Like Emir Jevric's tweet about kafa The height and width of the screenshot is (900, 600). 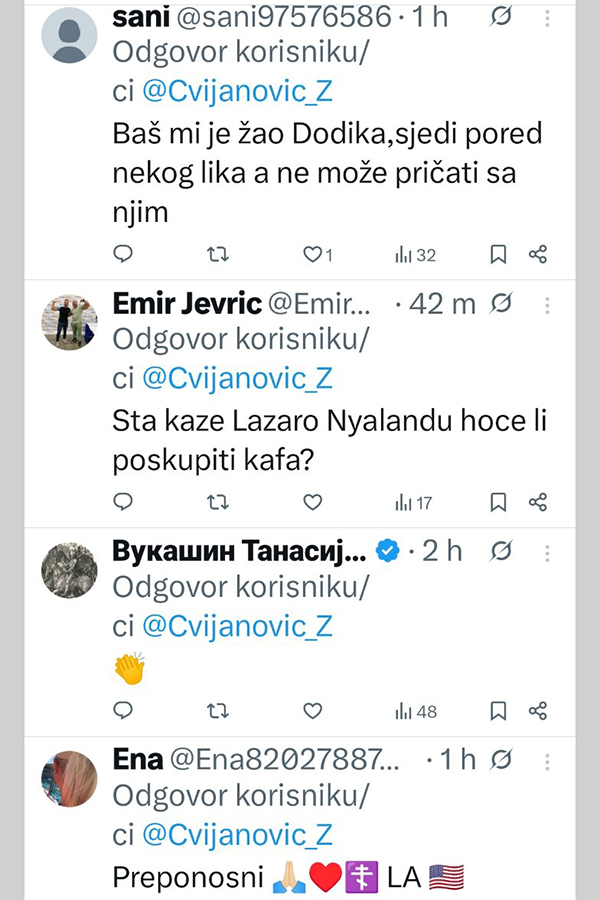tap(312, 501)
